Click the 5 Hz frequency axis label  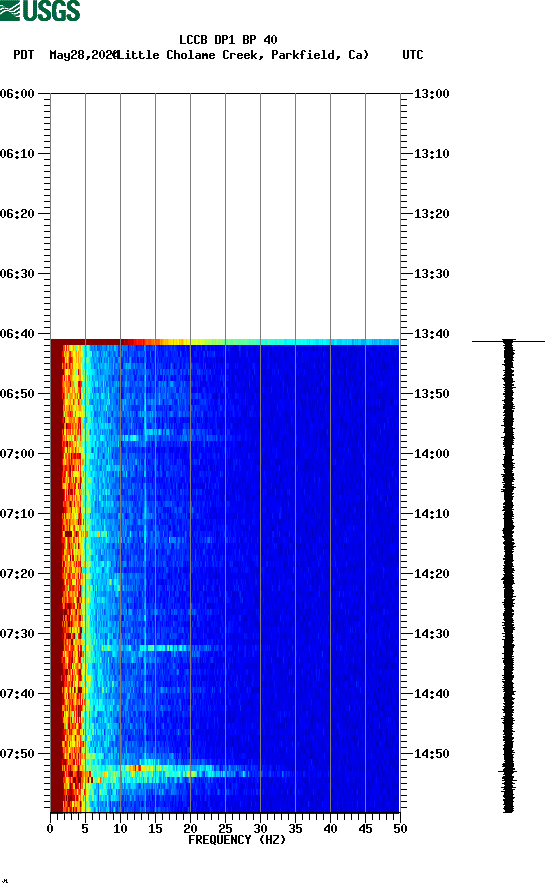(85, 829)
